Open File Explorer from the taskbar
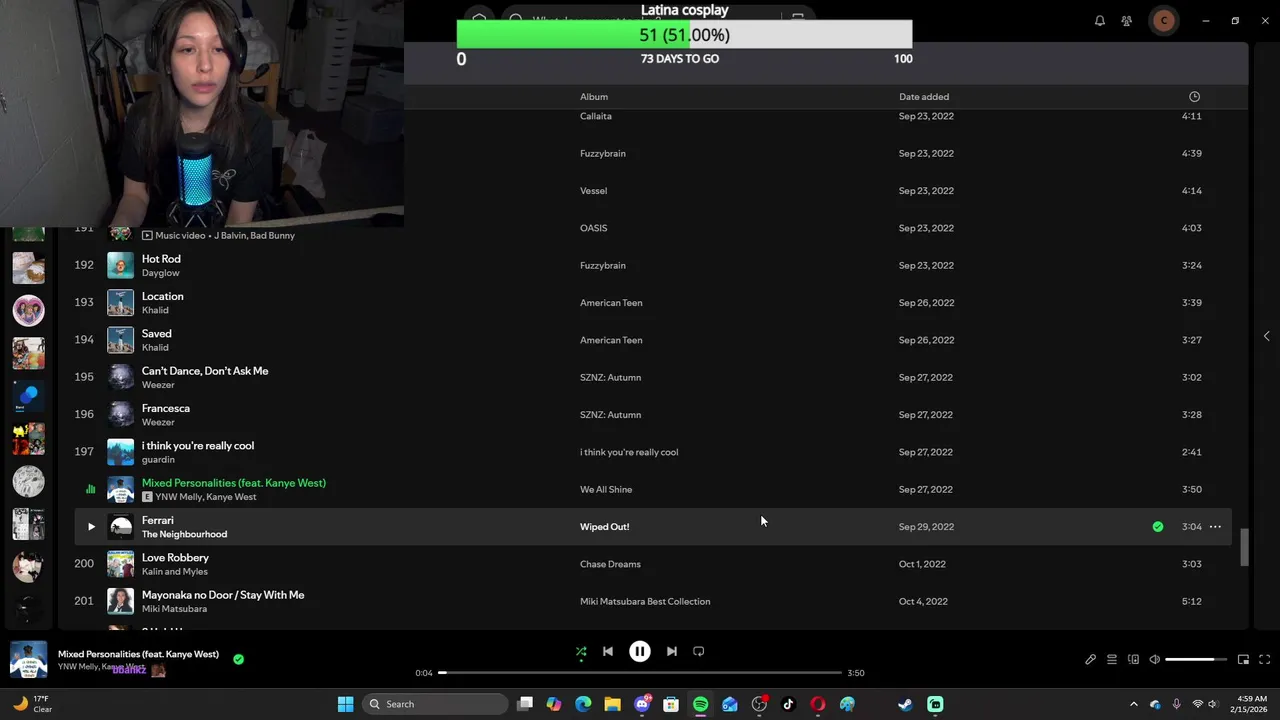1280x720 pixels. click(612, 704)
